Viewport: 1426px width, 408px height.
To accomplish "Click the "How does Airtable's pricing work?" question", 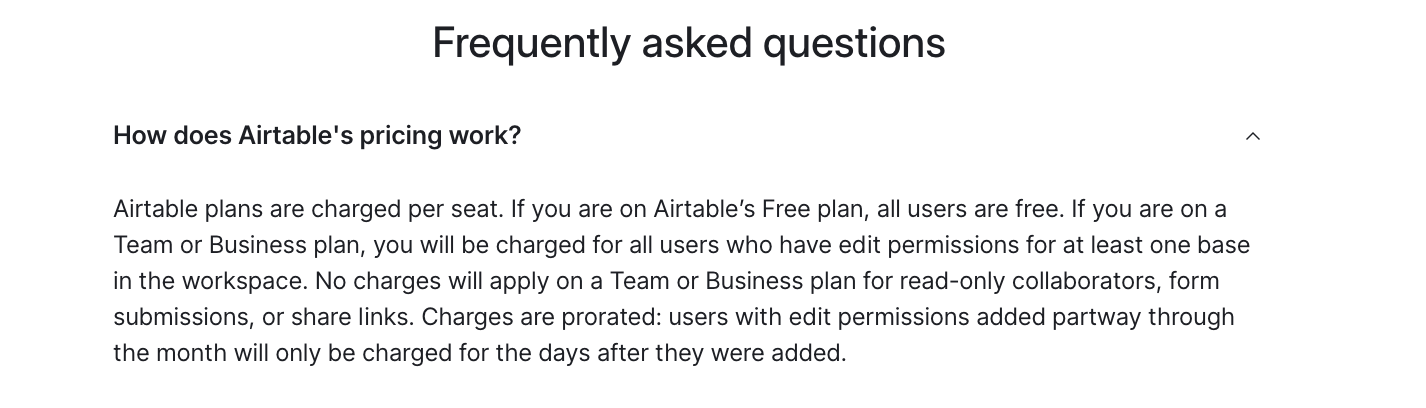I will click(x=317, y=136).
